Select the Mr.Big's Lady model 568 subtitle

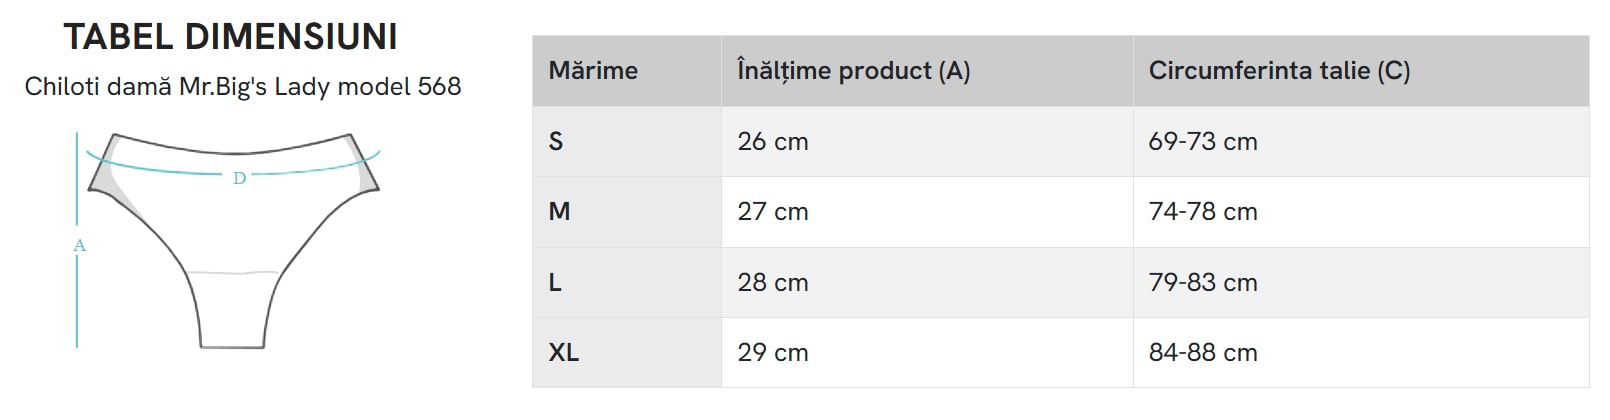[x=243, y=87]
